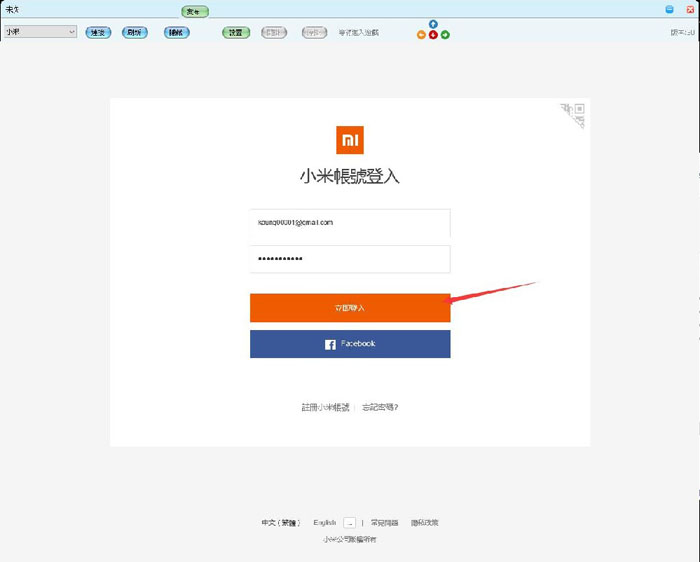Click the orange Mi logo
The width and height of the screenshot is (700, 562).
tap(350, 140)
